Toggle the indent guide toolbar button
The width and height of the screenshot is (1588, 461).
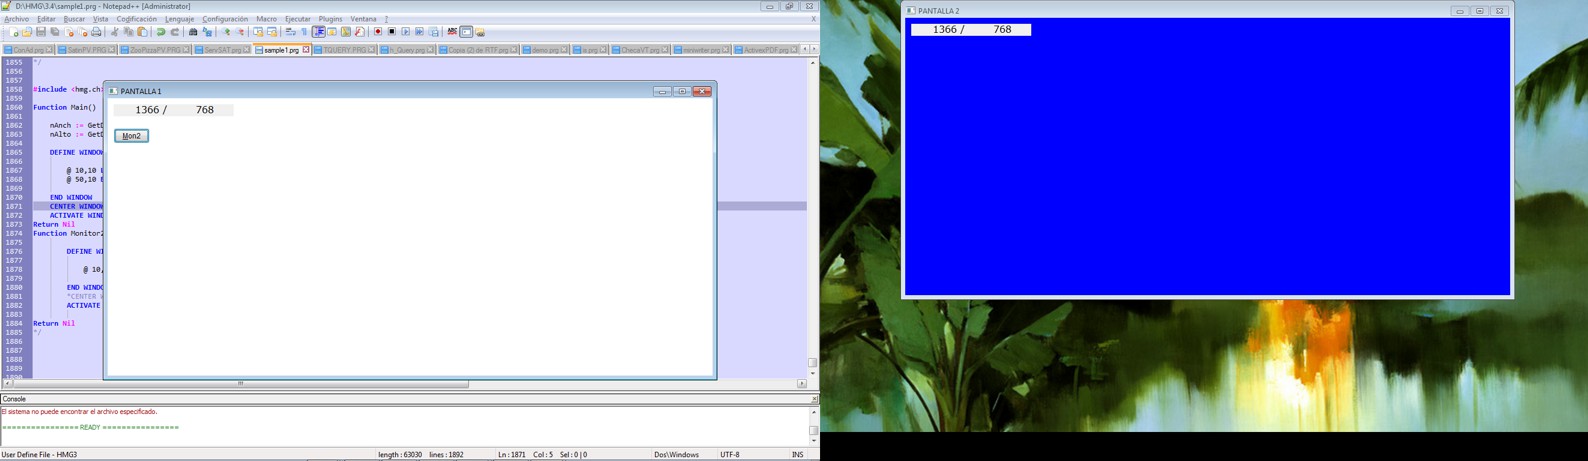pyautogui.click(x=318, y=32)
